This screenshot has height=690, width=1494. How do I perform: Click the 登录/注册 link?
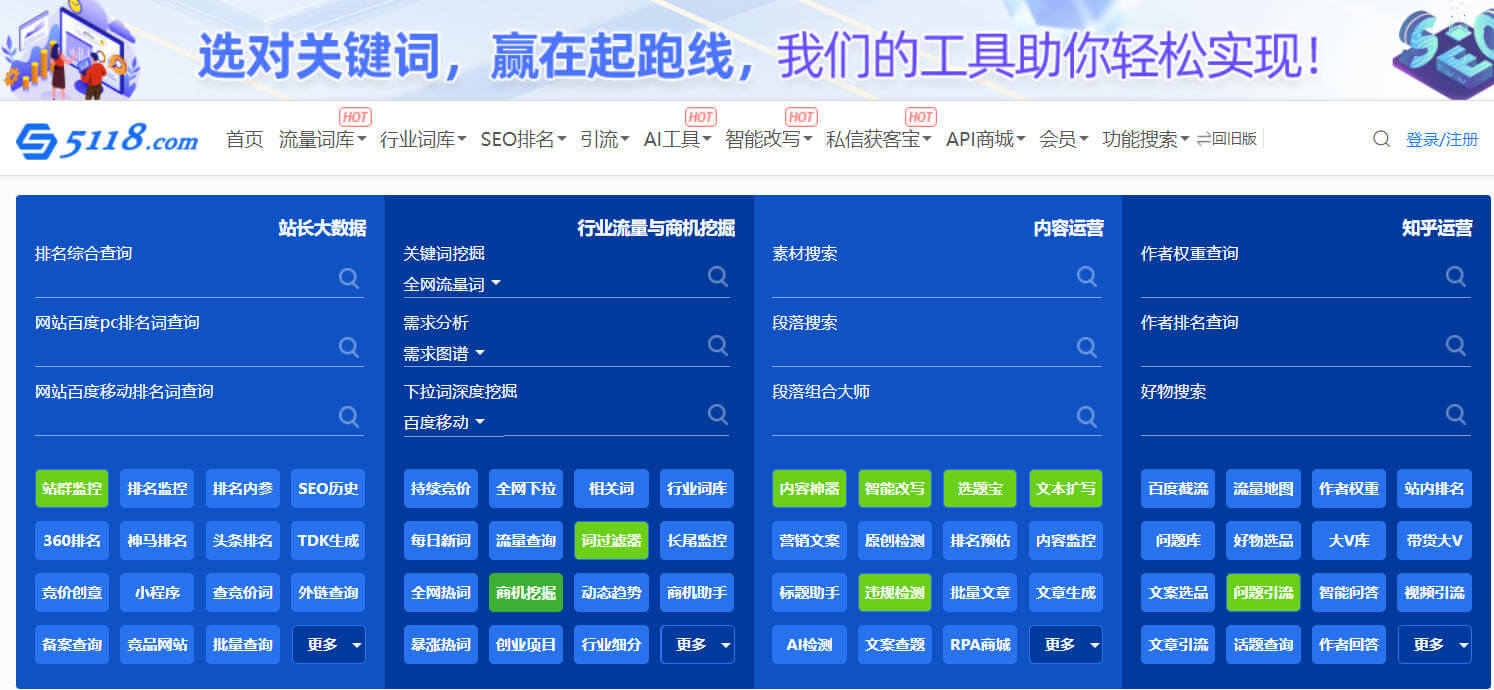[x=1441, y=140]
